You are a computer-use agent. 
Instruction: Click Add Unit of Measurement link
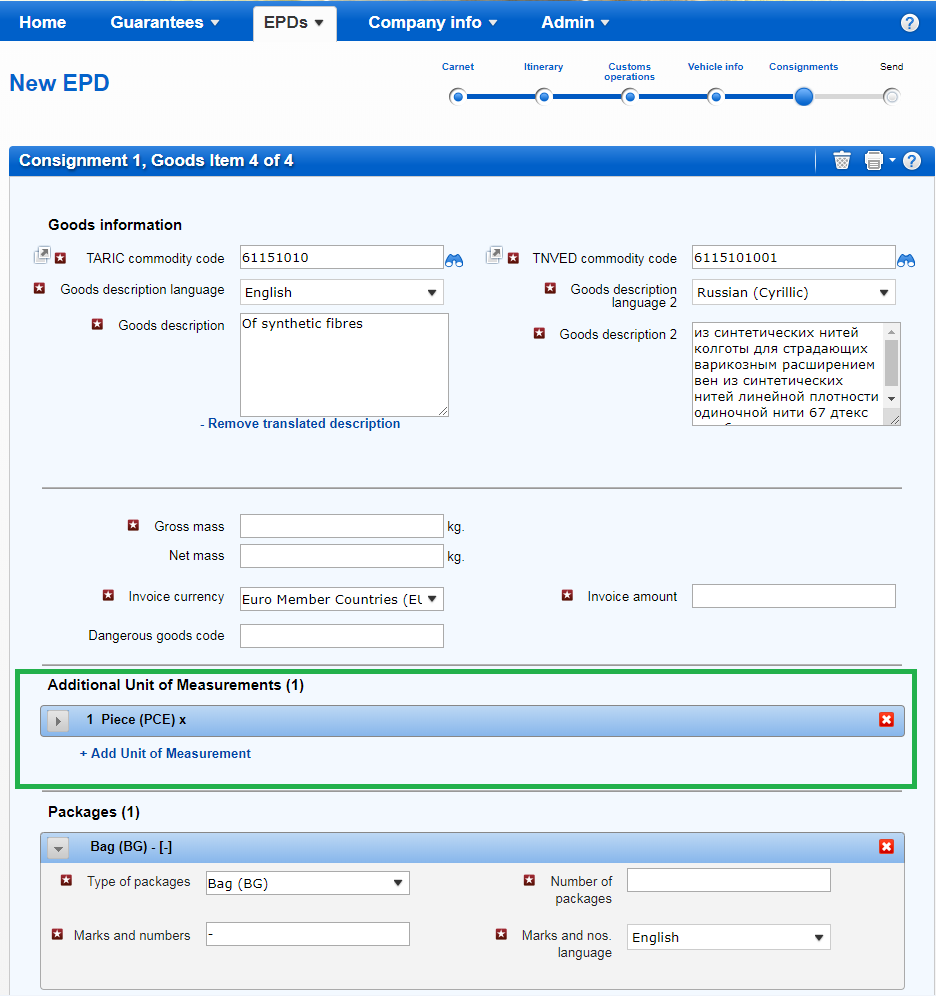[x=165, y=754]
